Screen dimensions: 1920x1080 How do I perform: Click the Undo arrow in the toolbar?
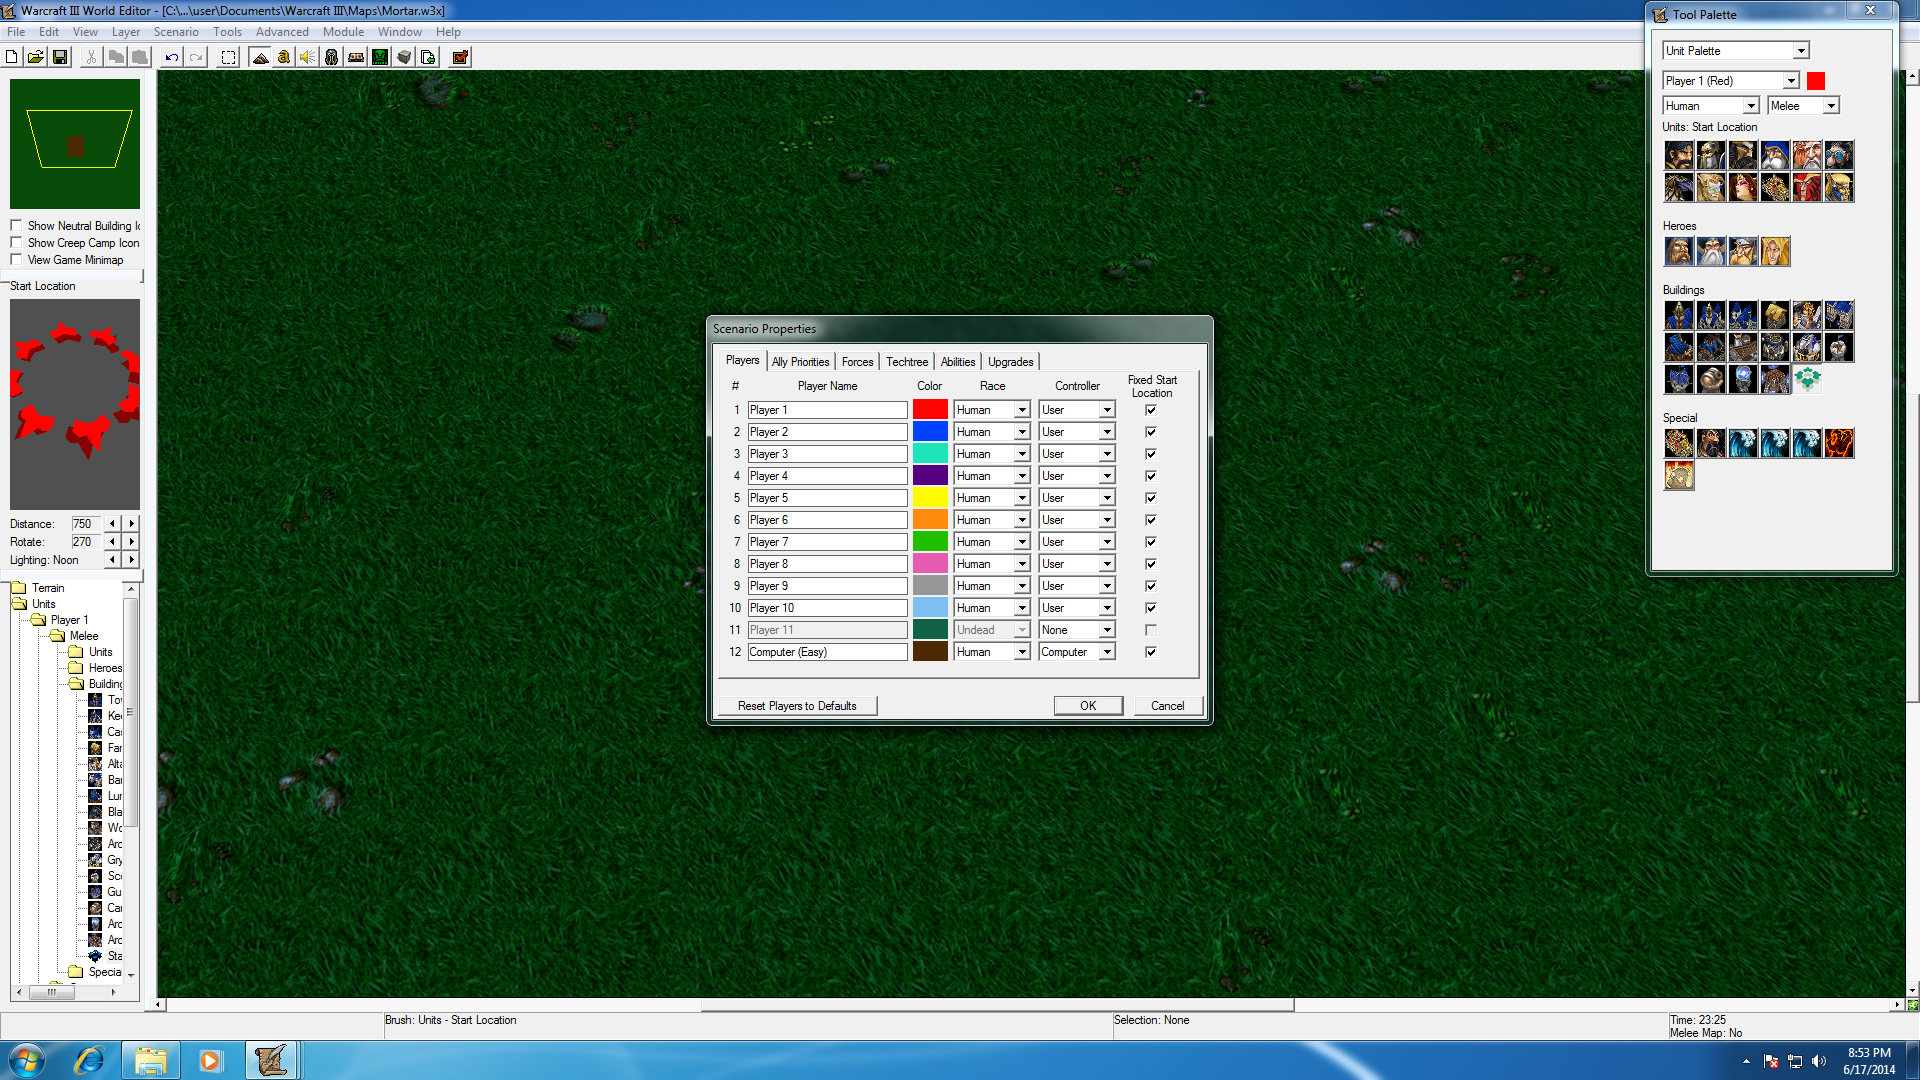click(172, 57)
